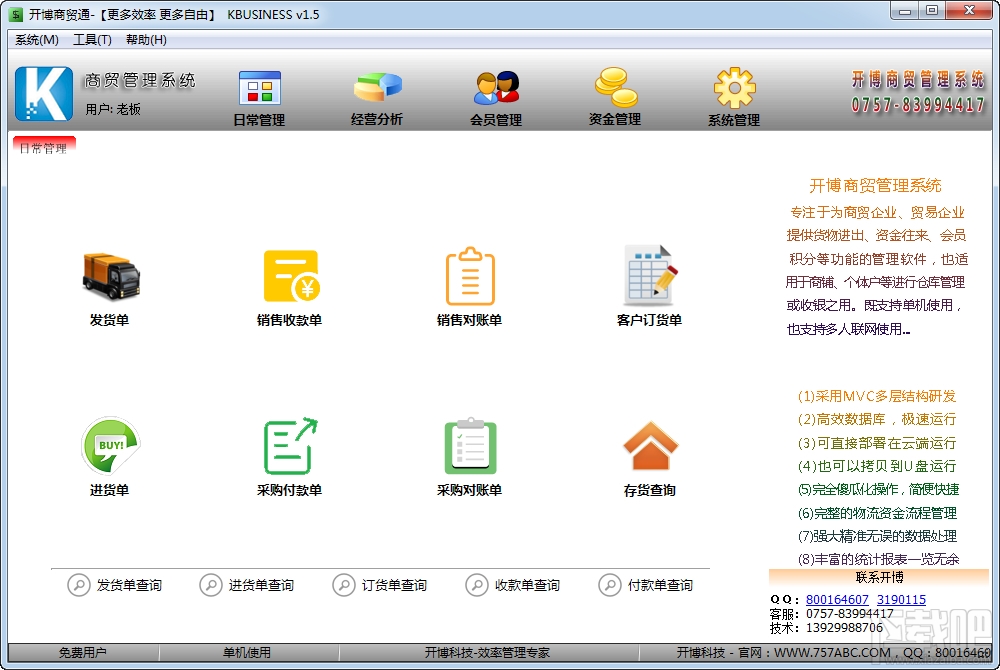Click feature line (4)也可以拷贝到U盘运行

click(877, 466)
